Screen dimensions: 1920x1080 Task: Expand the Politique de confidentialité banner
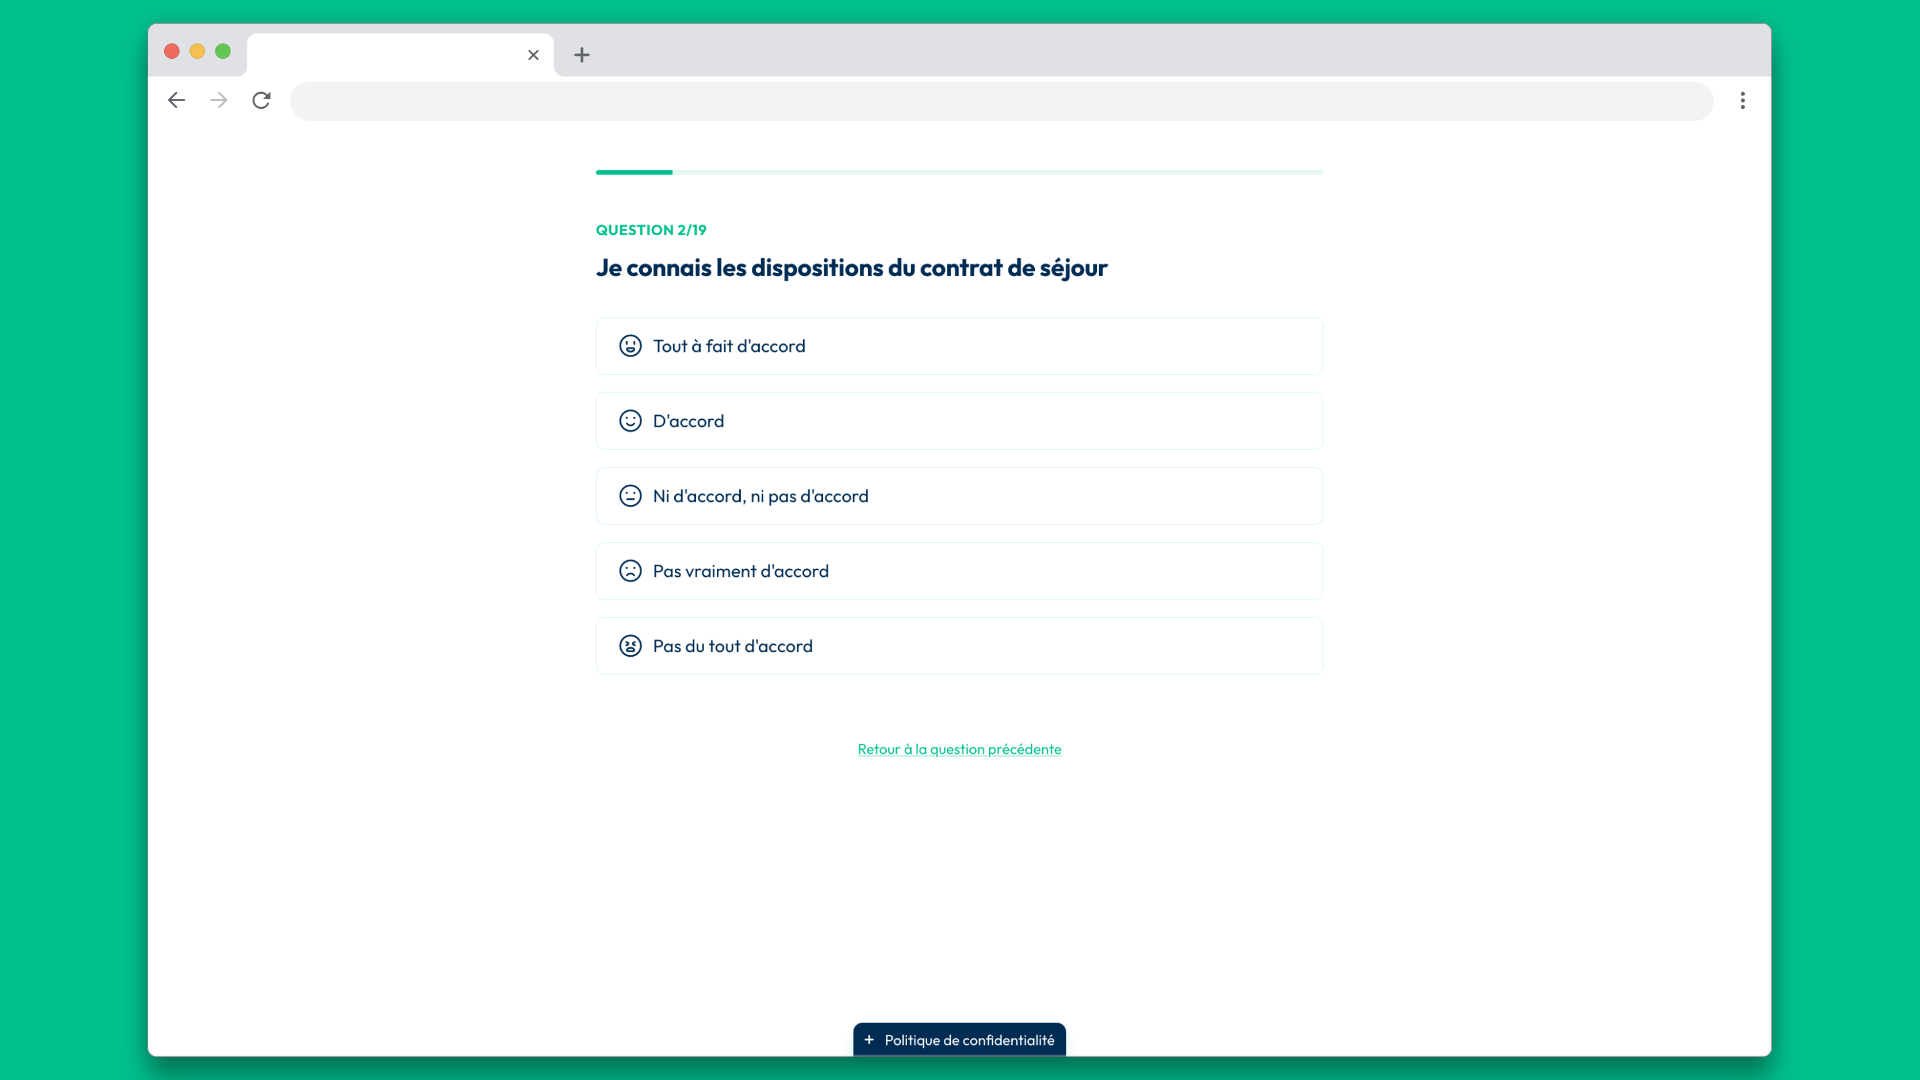(x=959, y=1040)
